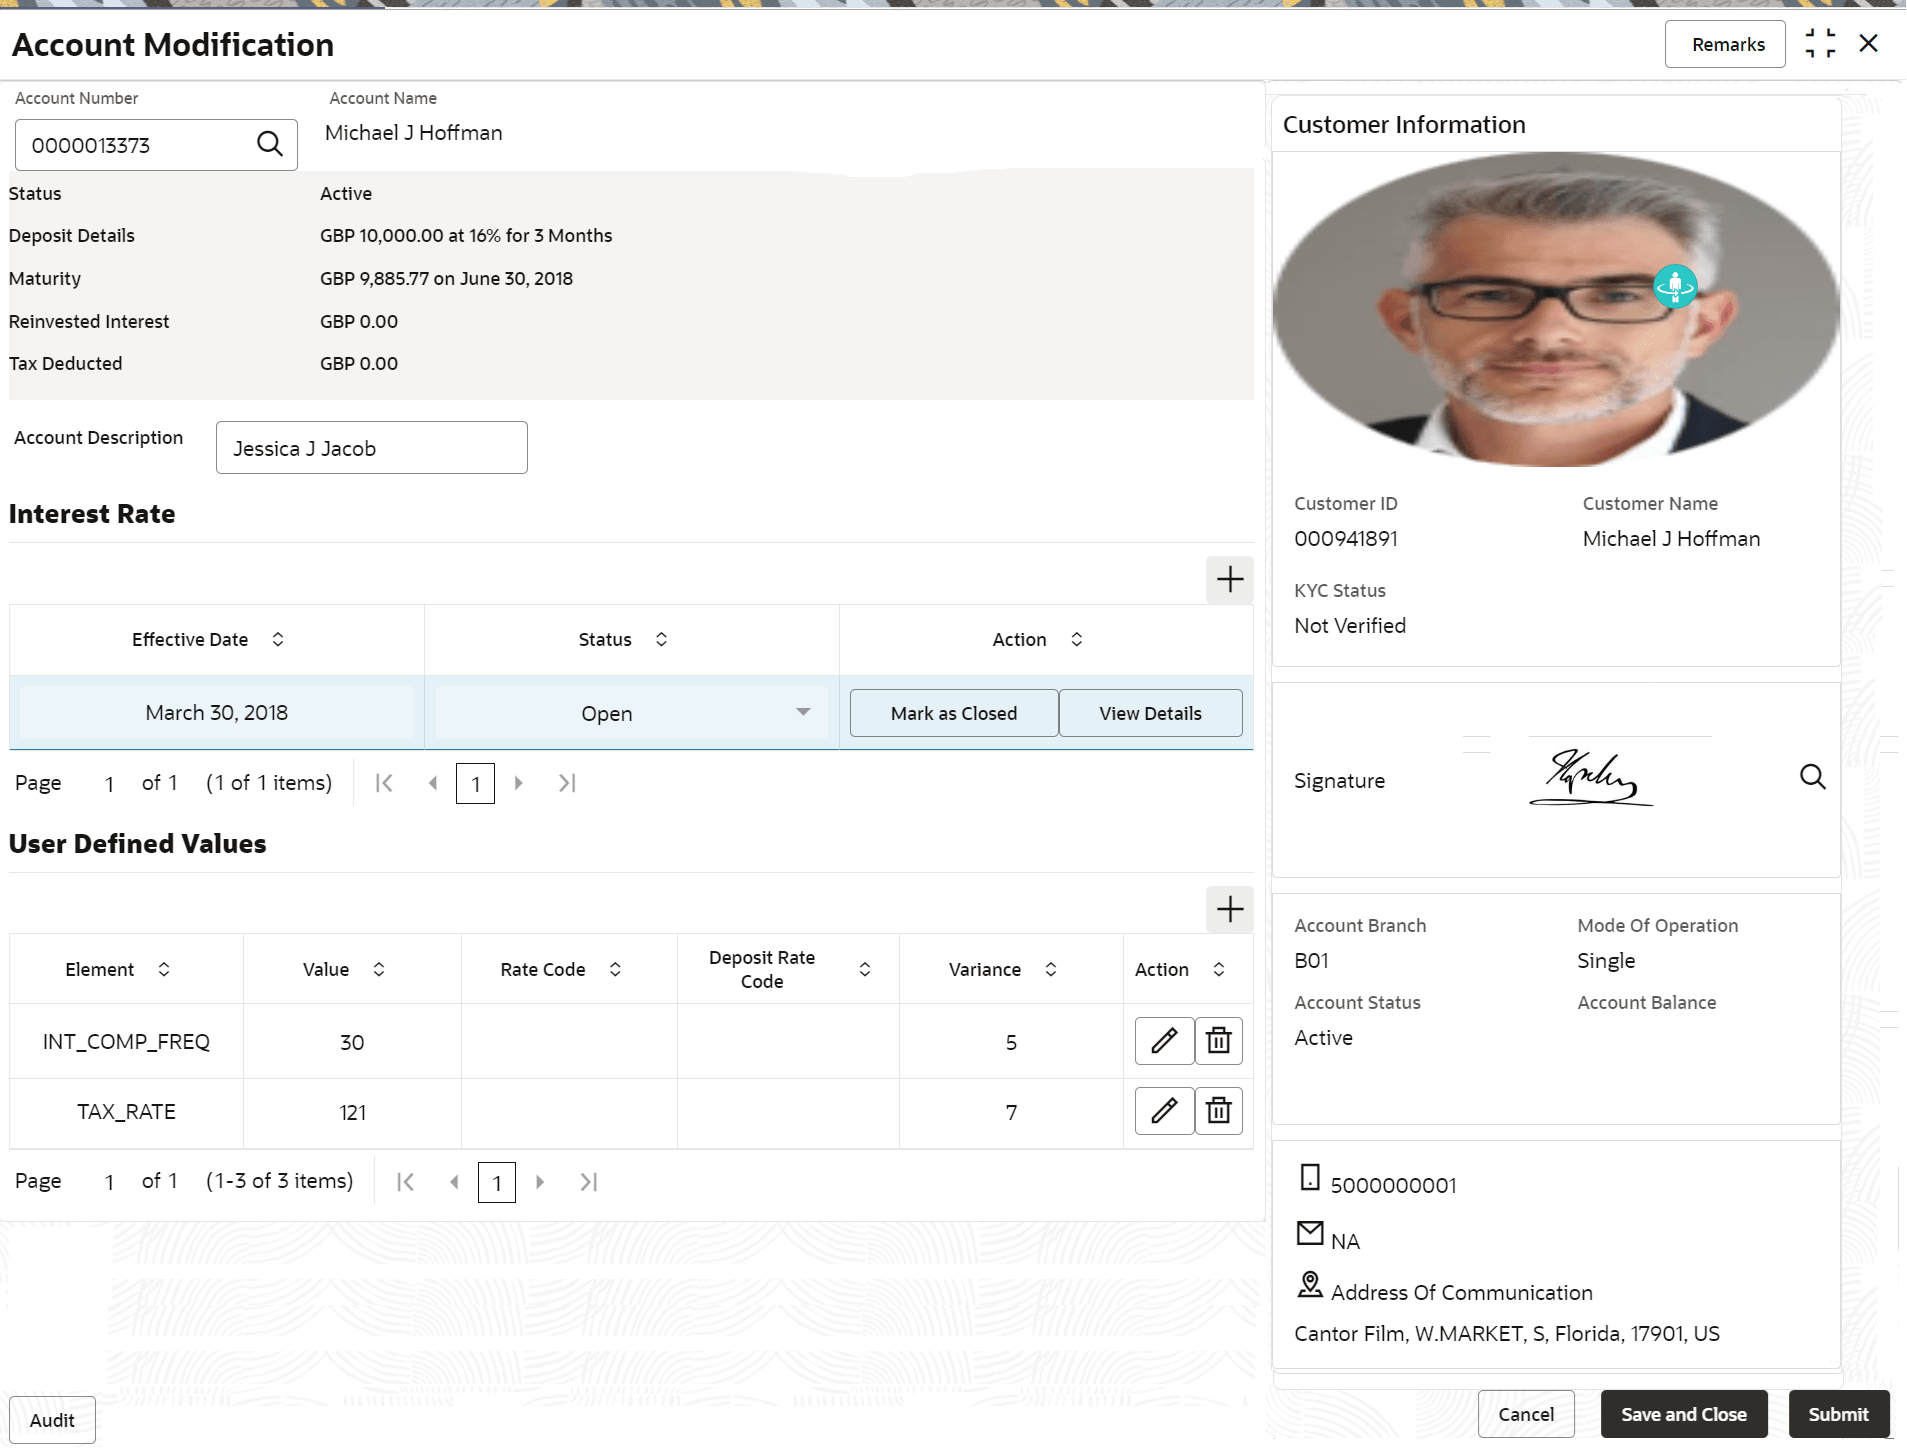Search account number with magnifier icon
This screenshot has height=1451, width=1907.
270,144
